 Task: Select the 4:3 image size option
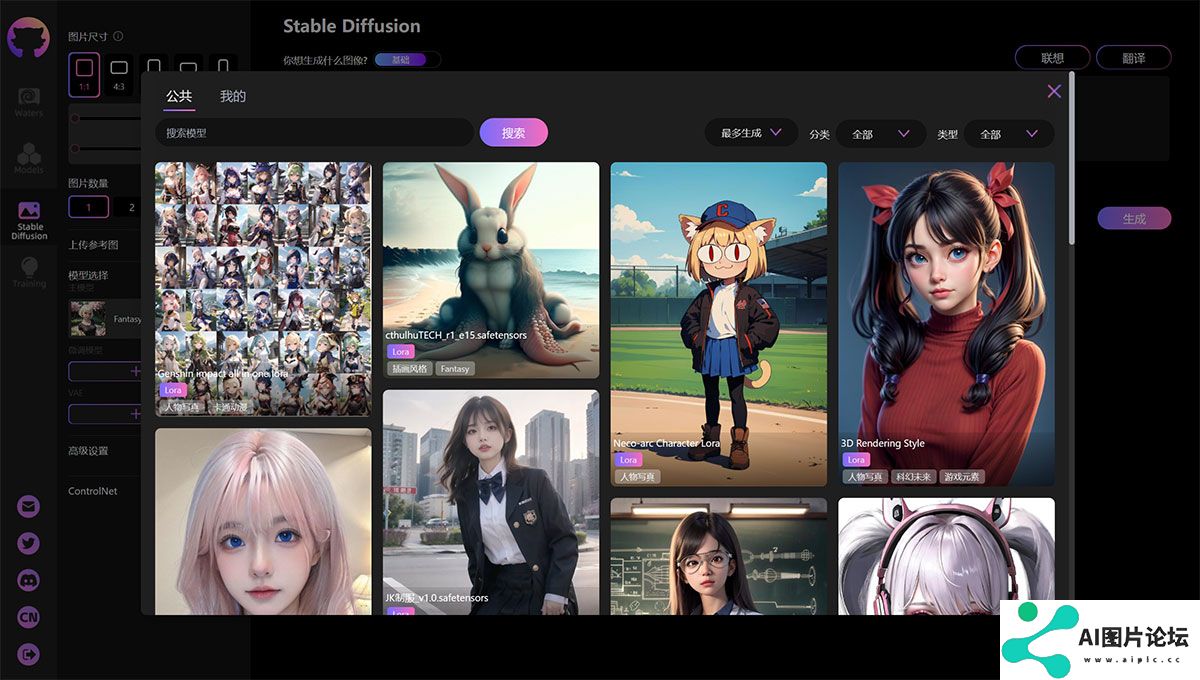pyautogui.click(x=119, y=75)
